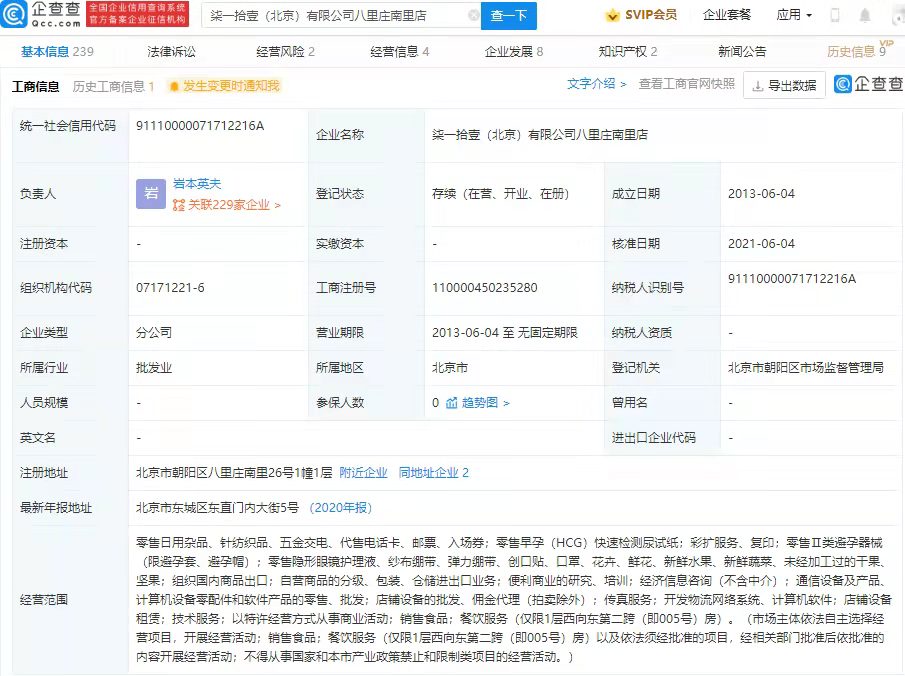Open 附近企业 link
The height and width of the screenshot is (676, 905).
tap(363, 473)
